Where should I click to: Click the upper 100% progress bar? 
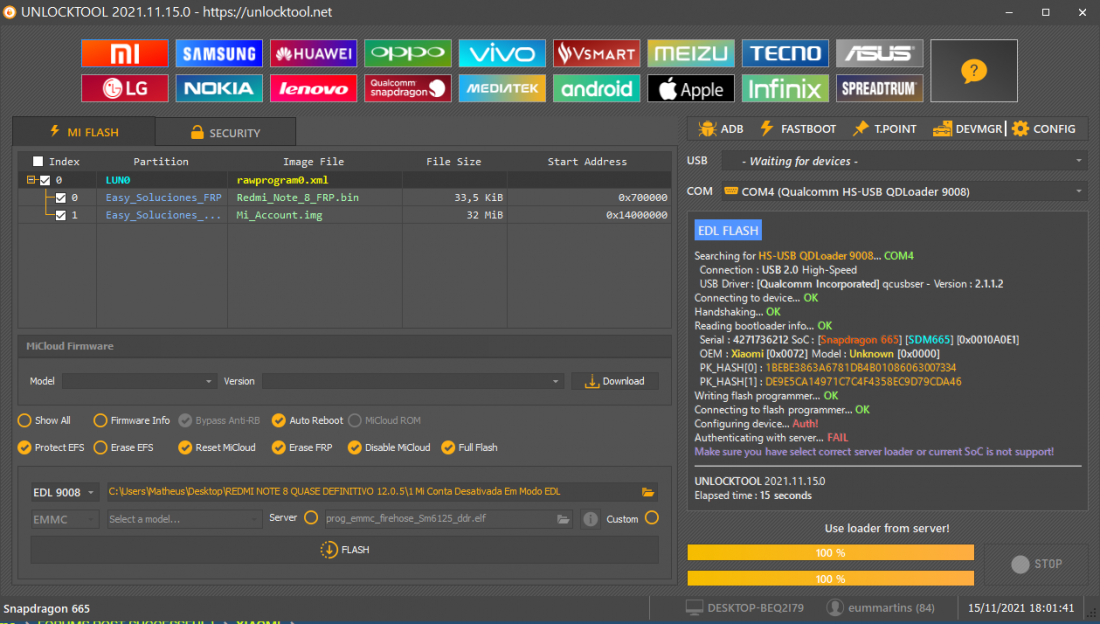click(831, 553)
